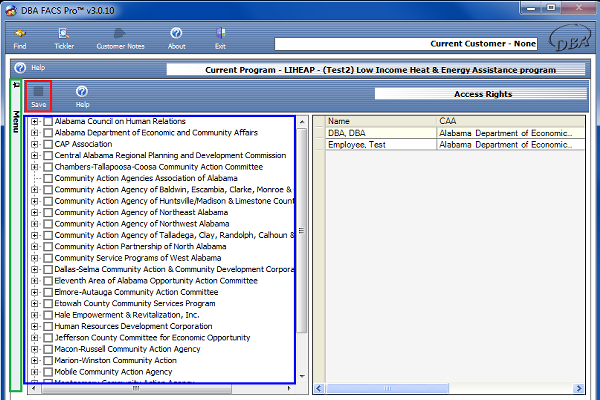Click the Current Customer field
This screenshot has height=400, width=600.
click(406, 44)
